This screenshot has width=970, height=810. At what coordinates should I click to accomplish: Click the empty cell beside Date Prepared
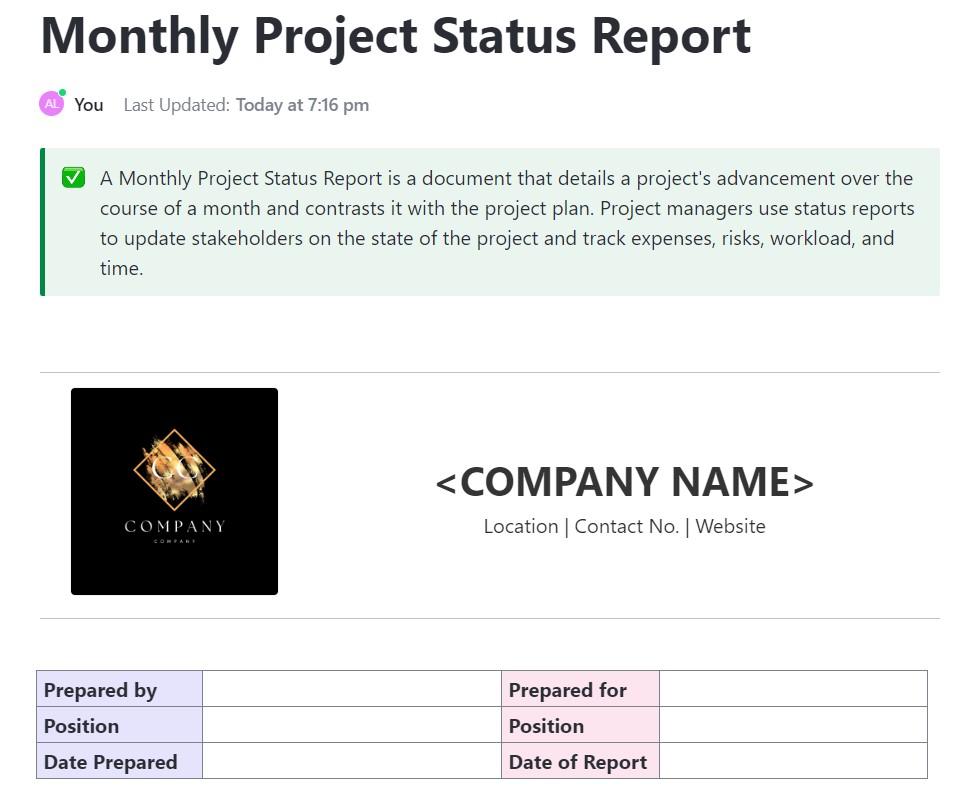pos(351,762)
